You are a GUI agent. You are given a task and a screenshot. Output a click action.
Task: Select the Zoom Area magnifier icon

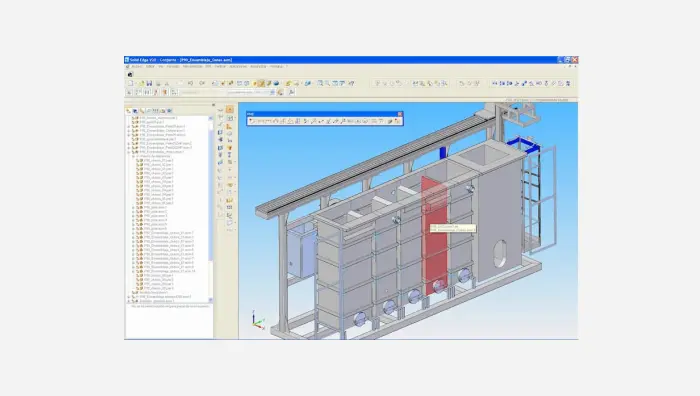pos(320,83)
